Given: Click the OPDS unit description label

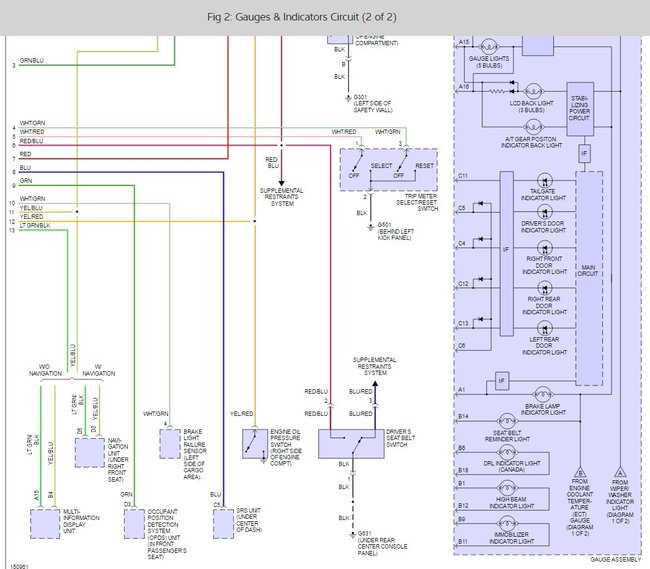Looking at the screenshot, I should [167, 534].
